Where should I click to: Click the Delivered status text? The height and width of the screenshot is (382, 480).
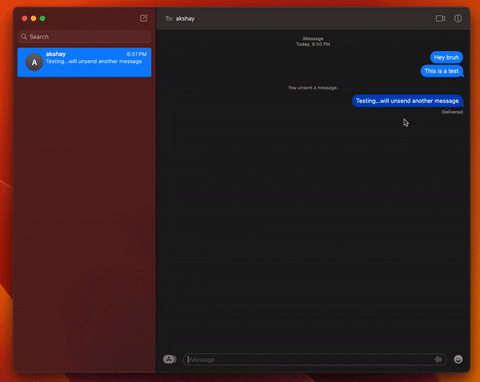tap(452, 112)
